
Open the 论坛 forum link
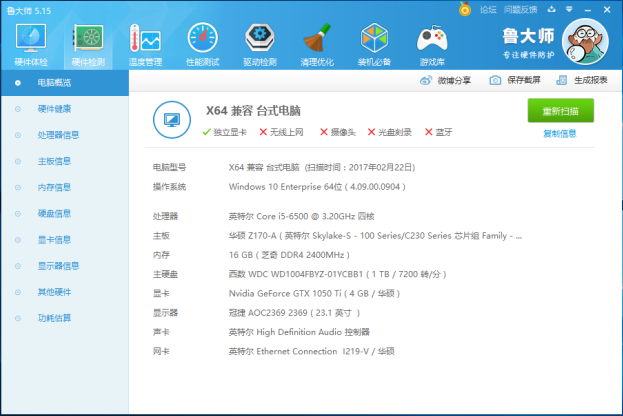(x=488, y=10)
